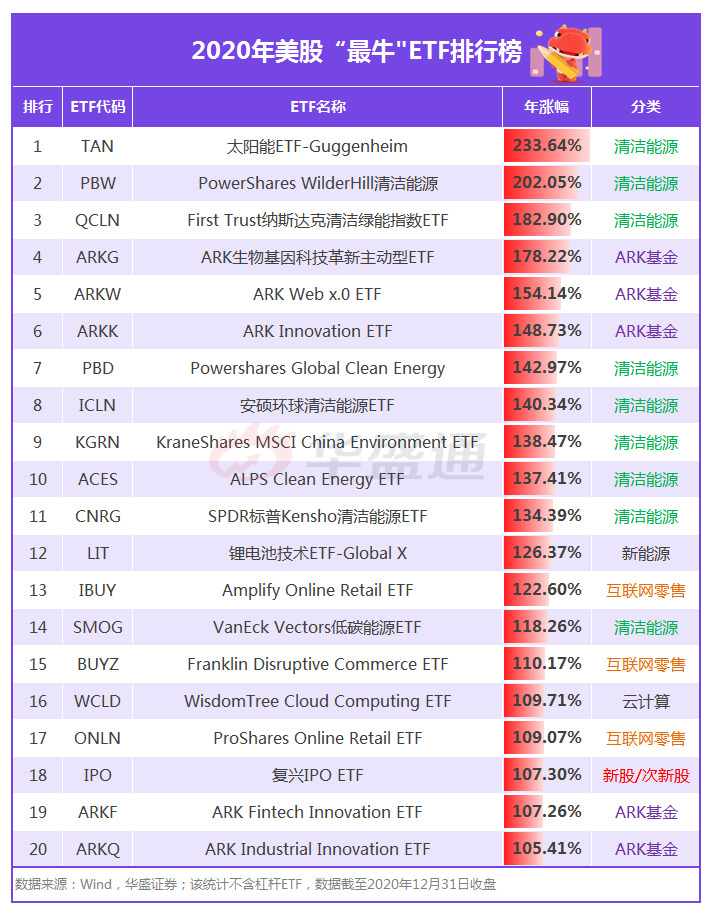Click the 154.14% gain value
The image size is (712, 919).
[x=547, y=293]
